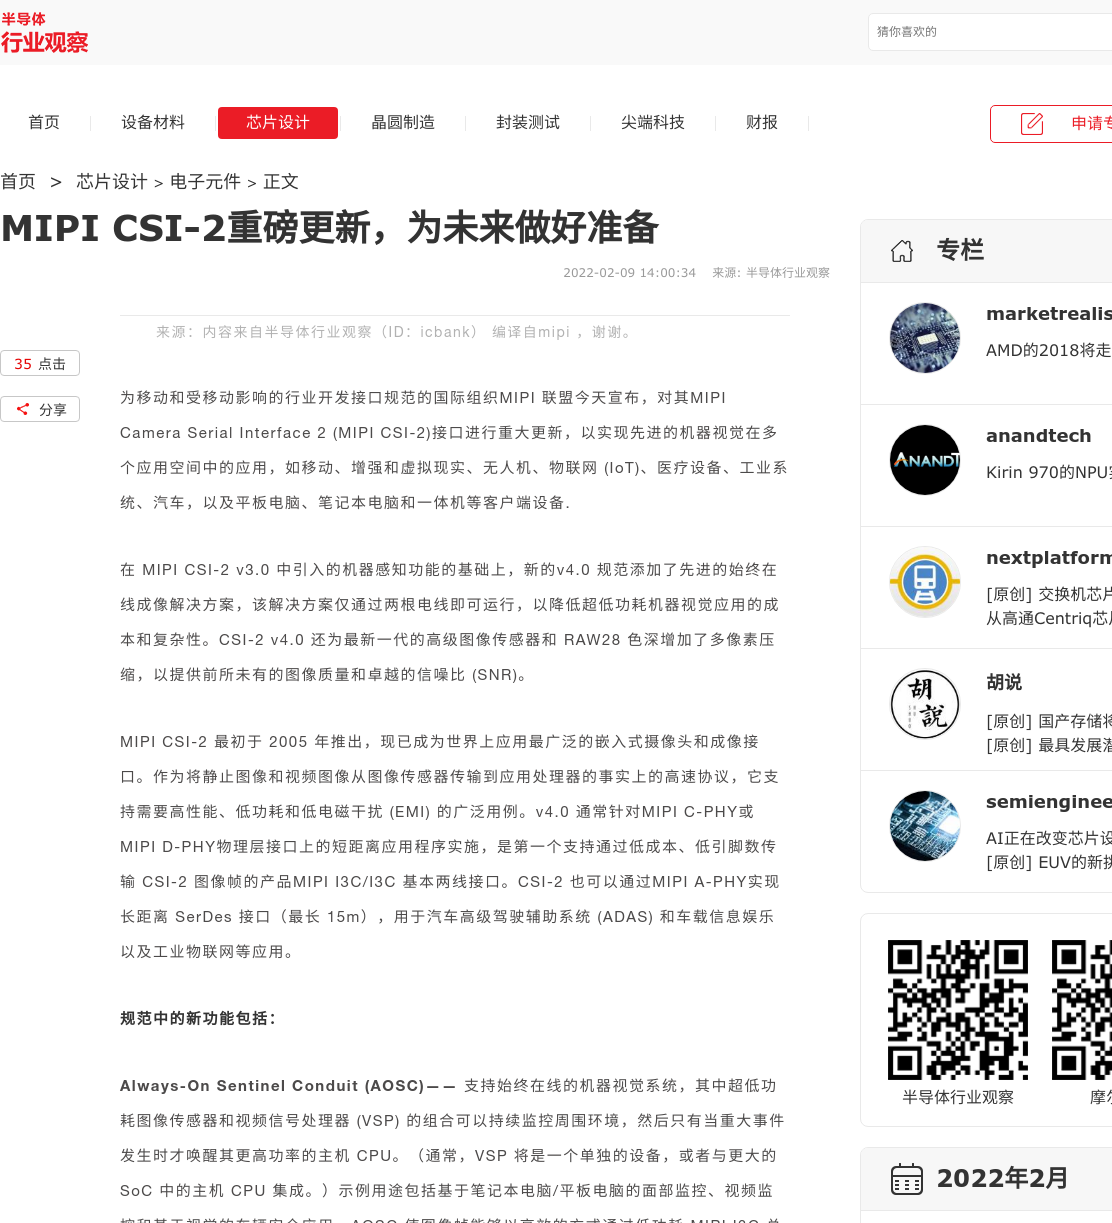The image size is (1112, 1223).
Task: Click the 半导体行业观察 QR code
Action: (x=958, y=1010)
